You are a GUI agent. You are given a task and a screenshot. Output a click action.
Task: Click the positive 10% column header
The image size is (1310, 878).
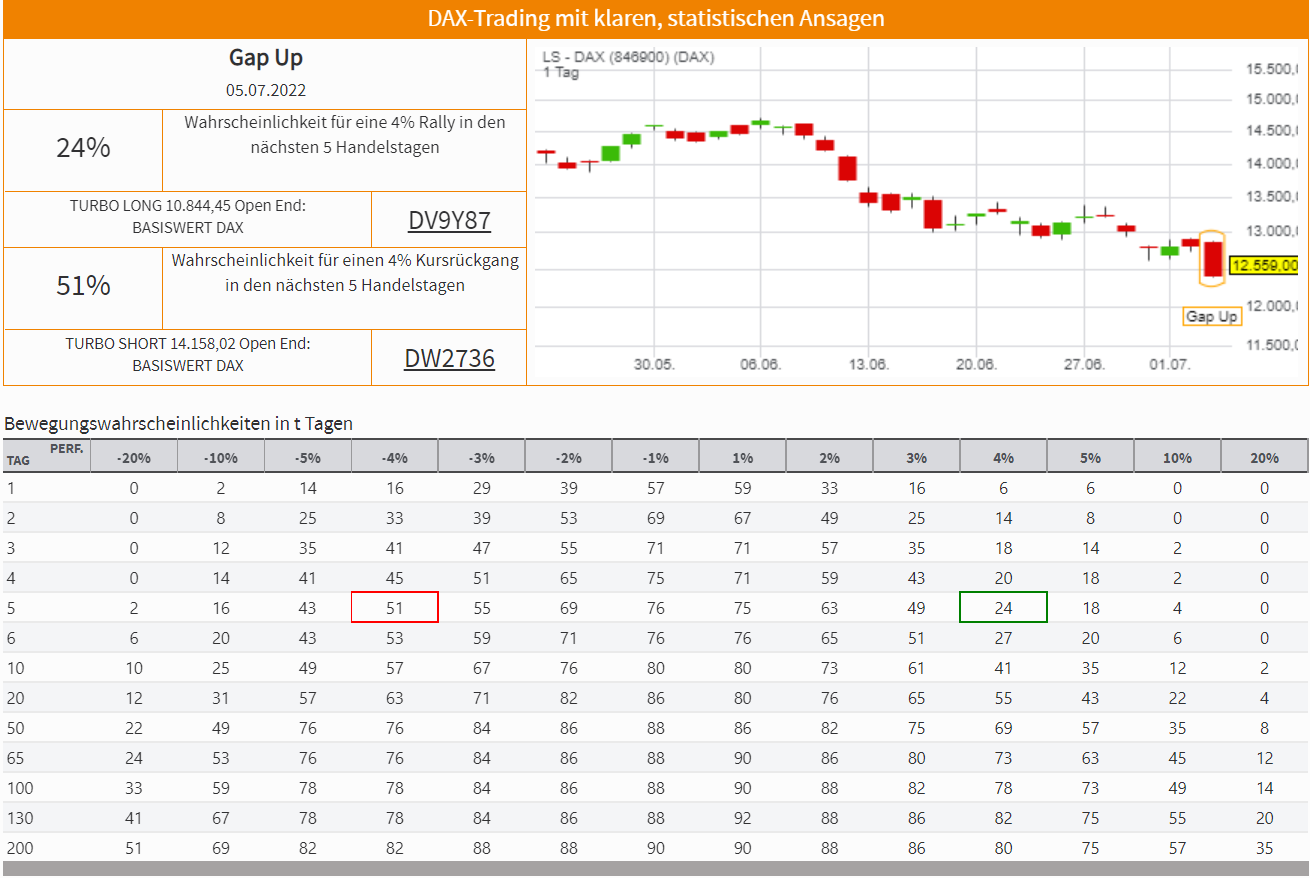pos(1178,458)
